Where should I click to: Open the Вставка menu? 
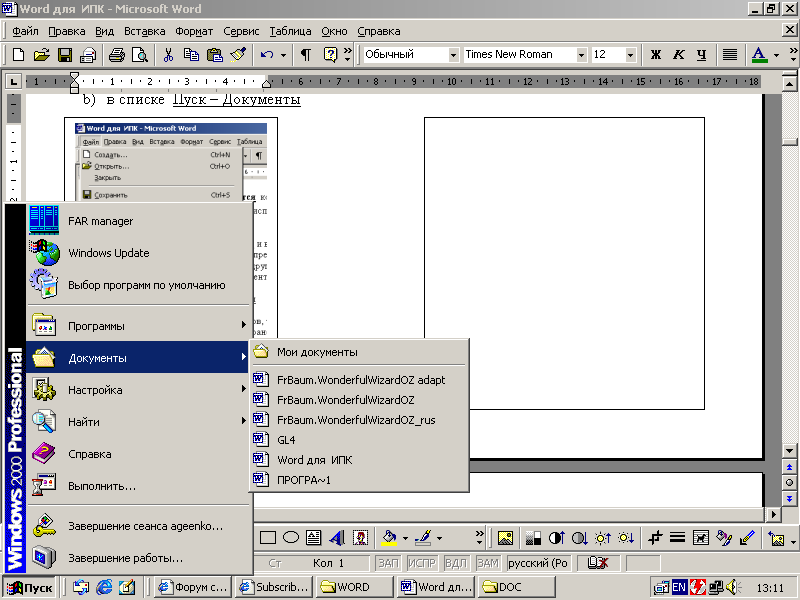click(145, 31)
